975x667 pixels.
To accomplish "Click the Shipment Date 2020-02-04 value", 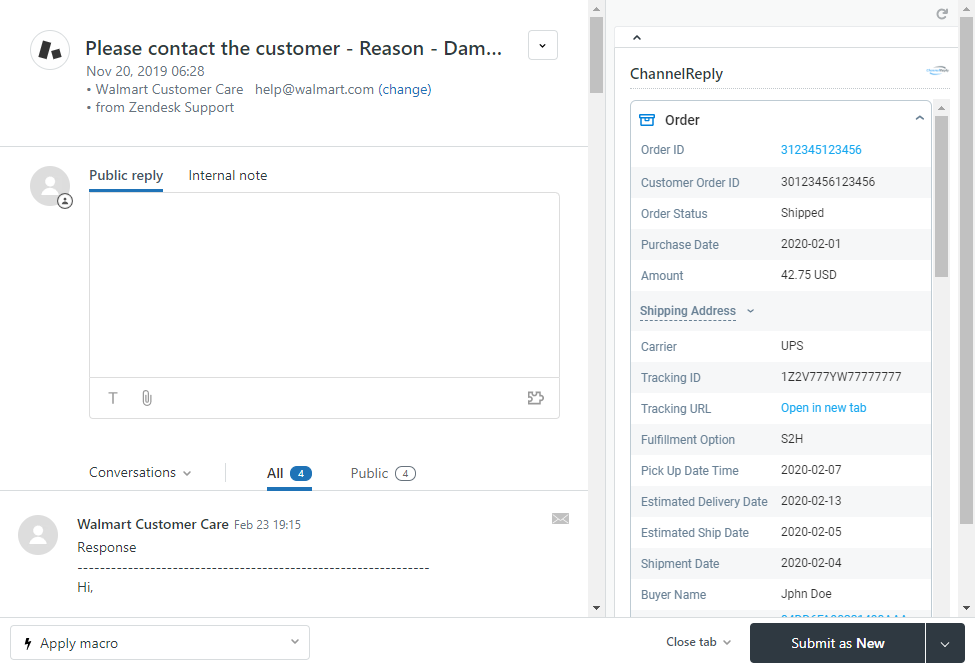I will (x=811, y=563).
